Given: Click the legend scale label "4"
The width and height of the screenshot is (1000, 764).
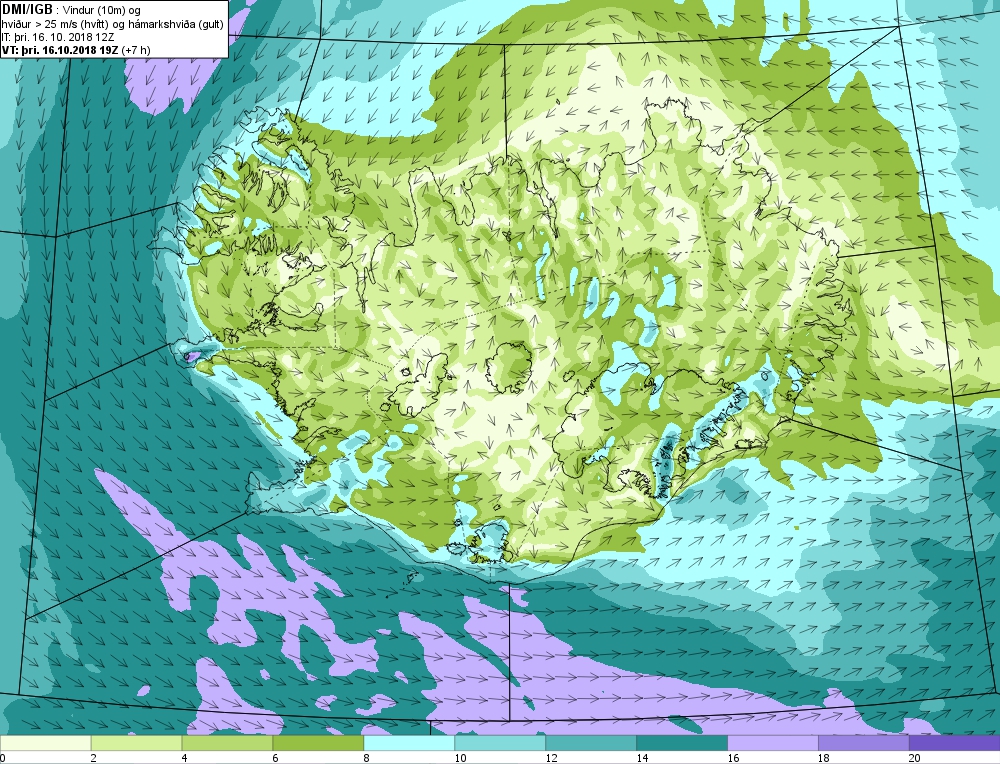Looking at the screenshot, I should [184, 758].
